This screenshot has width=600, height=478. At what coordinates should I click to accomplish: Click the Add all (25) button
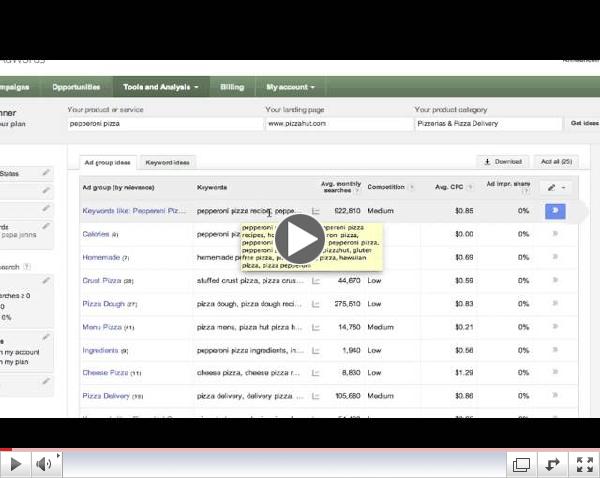tap(556, 162)
